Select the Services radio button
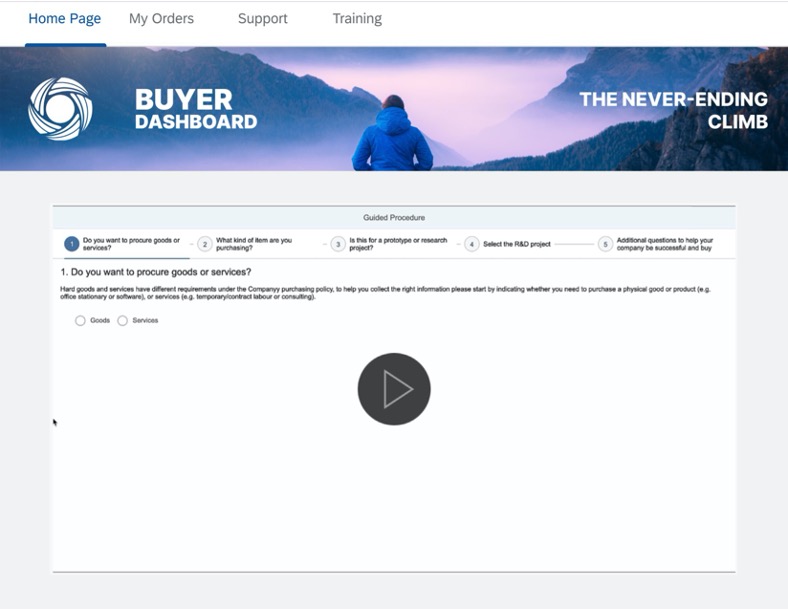Image resolution: width=788 pixels, height=610 pixels. coord(123,321)
